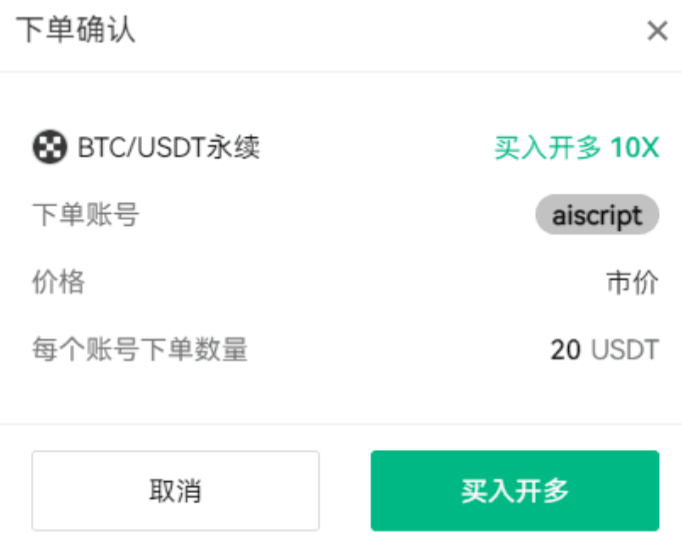
Task: Click the green 10X leverage indicator
Action: click(635, 147)
